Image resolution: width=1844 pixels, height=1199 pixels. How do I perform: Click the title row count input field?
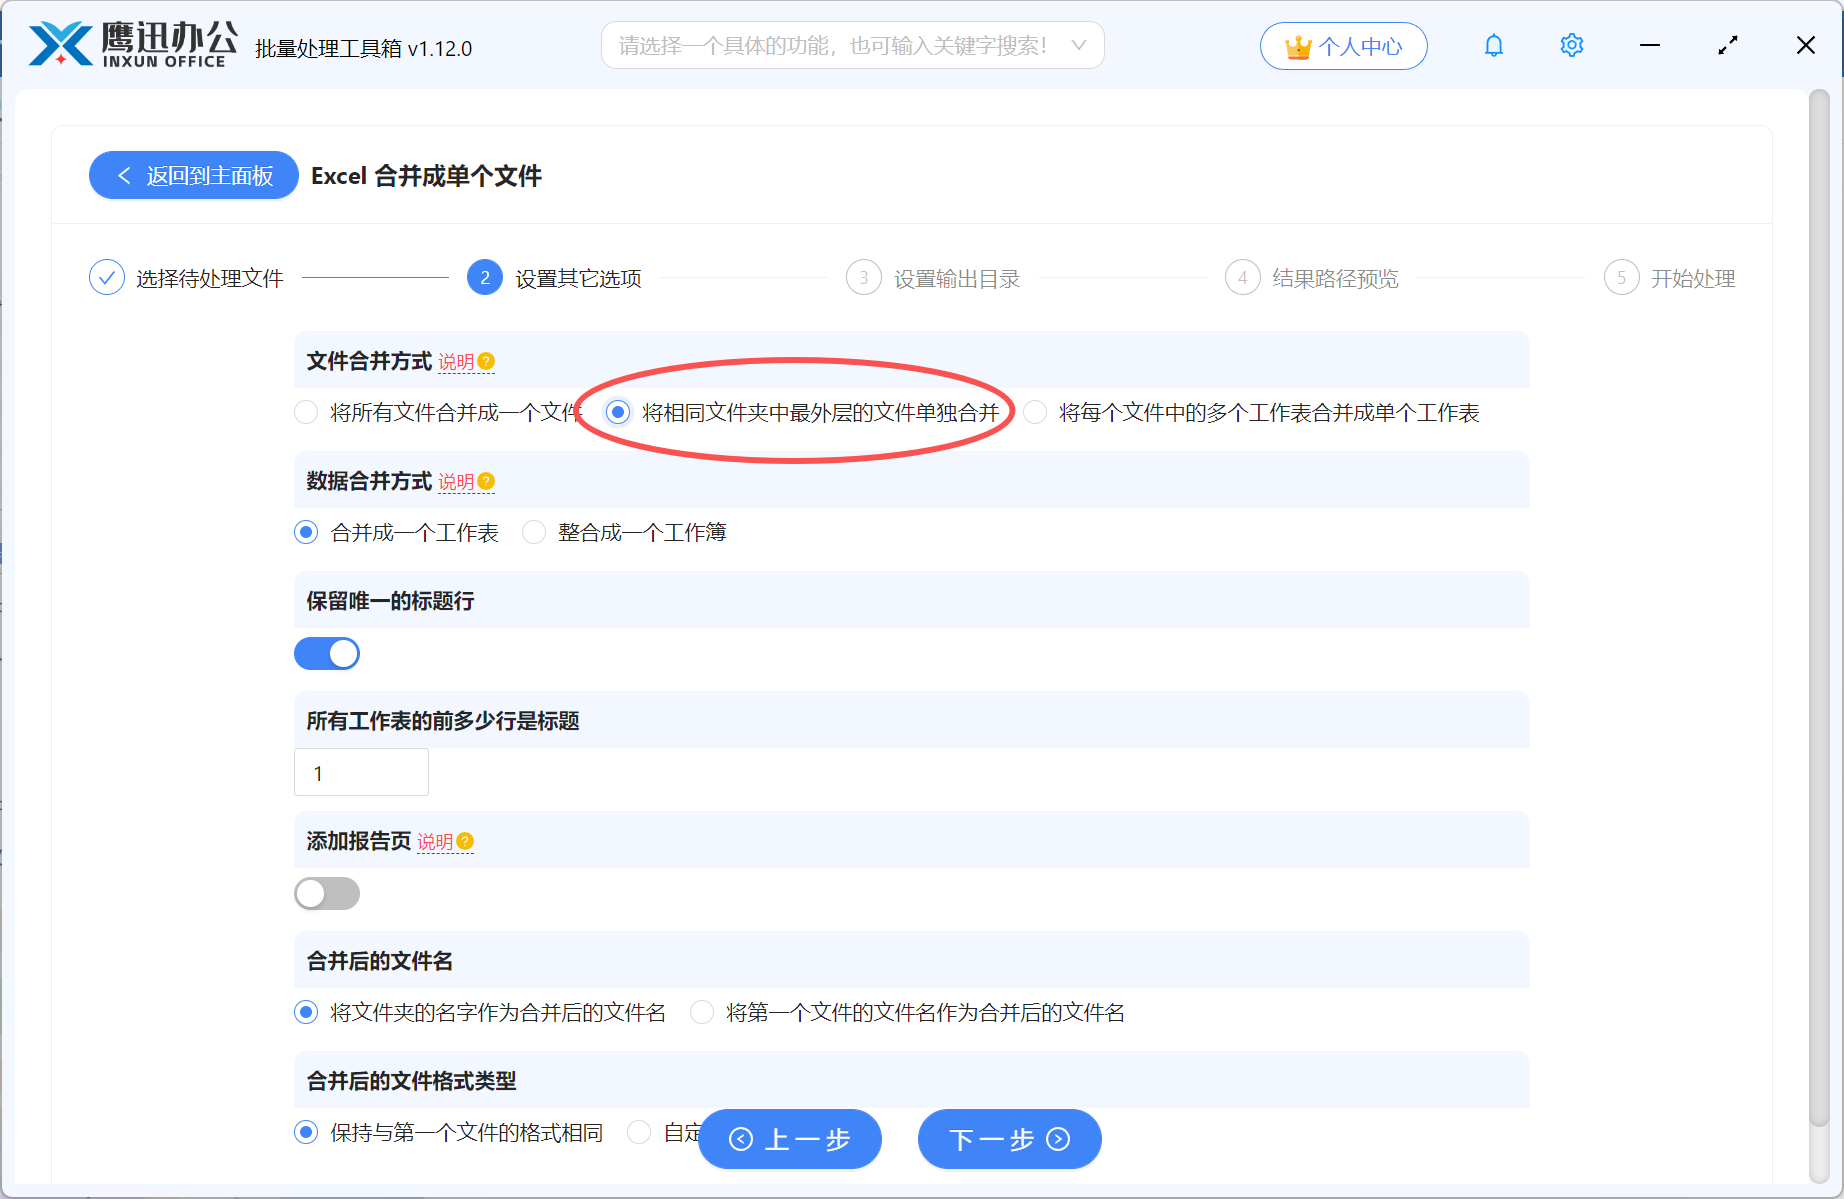click(x=361, y=772)
